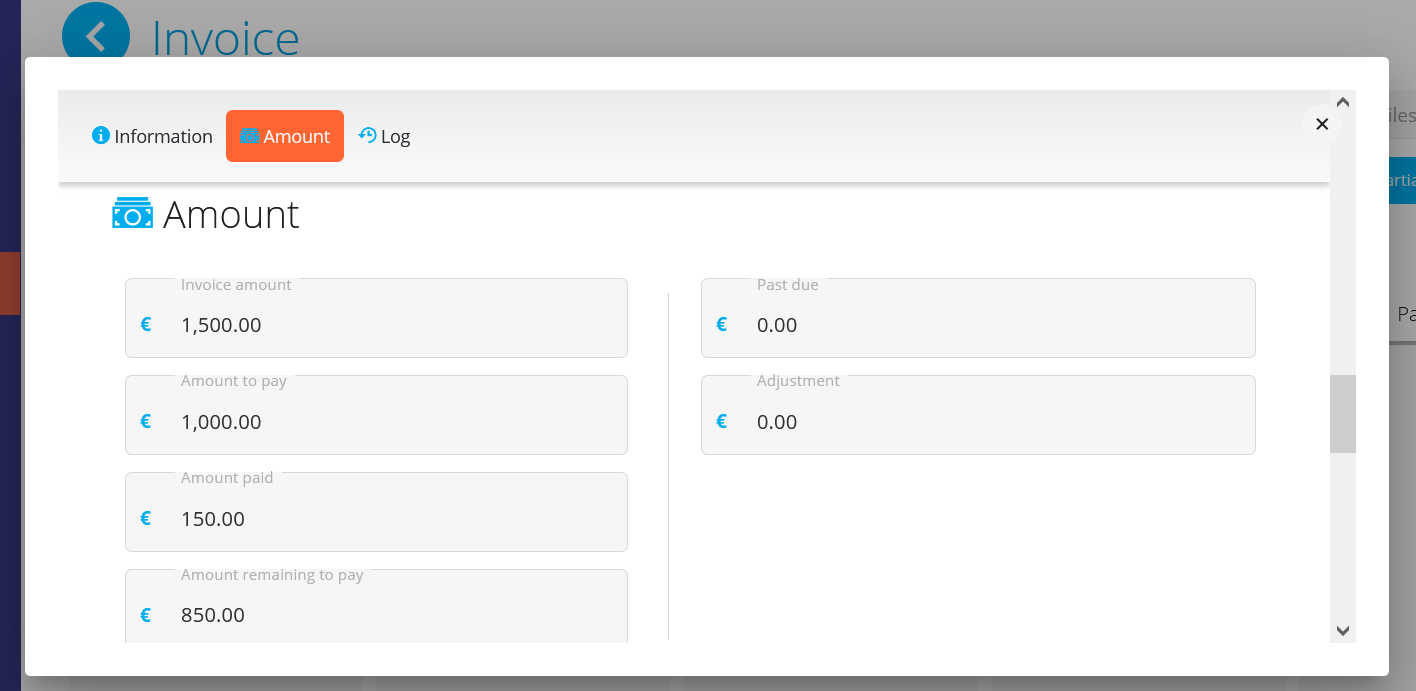The height and width of the screenshot is (691, 1416).
Task: Click the Amount to pay field
Action: [x=390, y=421]
